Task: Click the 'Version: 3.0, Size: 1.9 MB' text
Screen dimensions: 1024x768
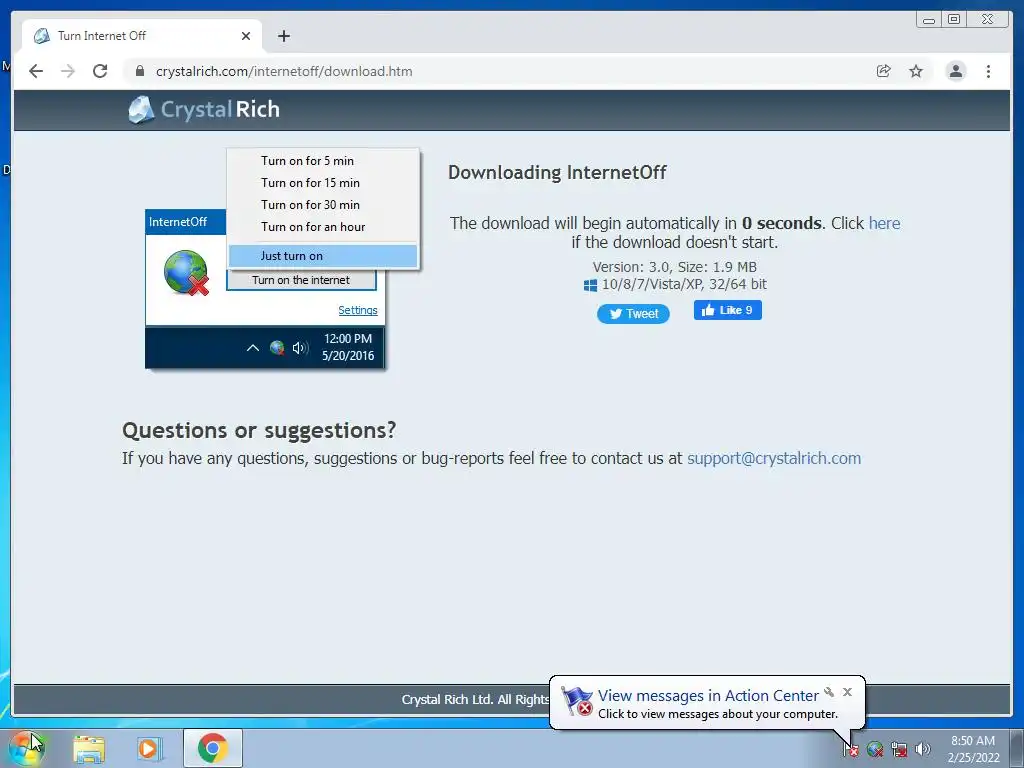Action: 675,267
